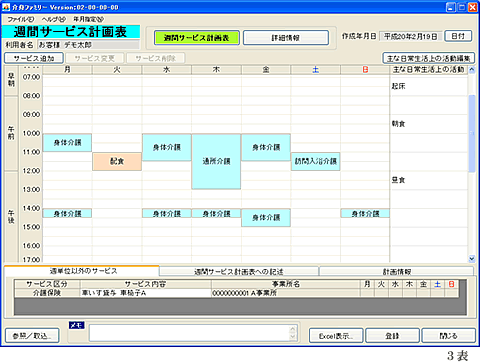Click the メモ text field
The image size is (480, 362).
pos(189,333)
